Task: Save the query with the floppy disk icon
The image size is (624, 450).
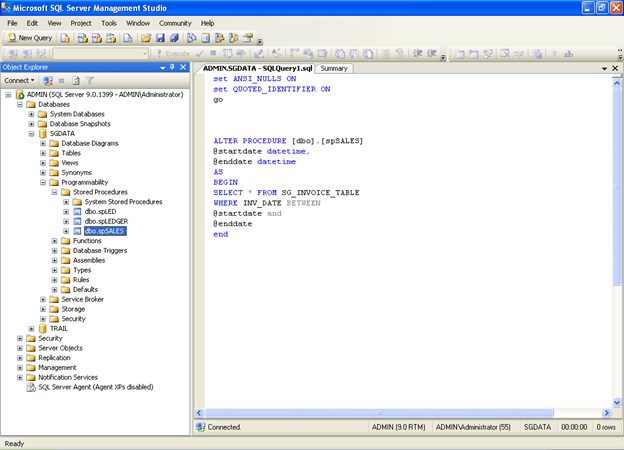Action: coord(160,38)
